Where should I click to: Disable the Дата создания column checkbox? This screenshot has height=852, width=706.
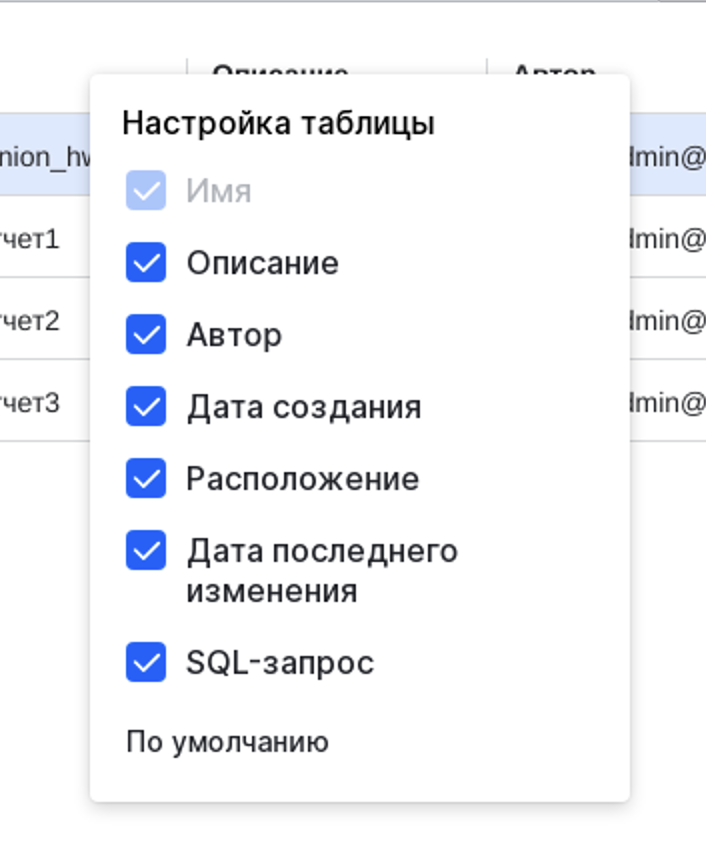(146, 407)
